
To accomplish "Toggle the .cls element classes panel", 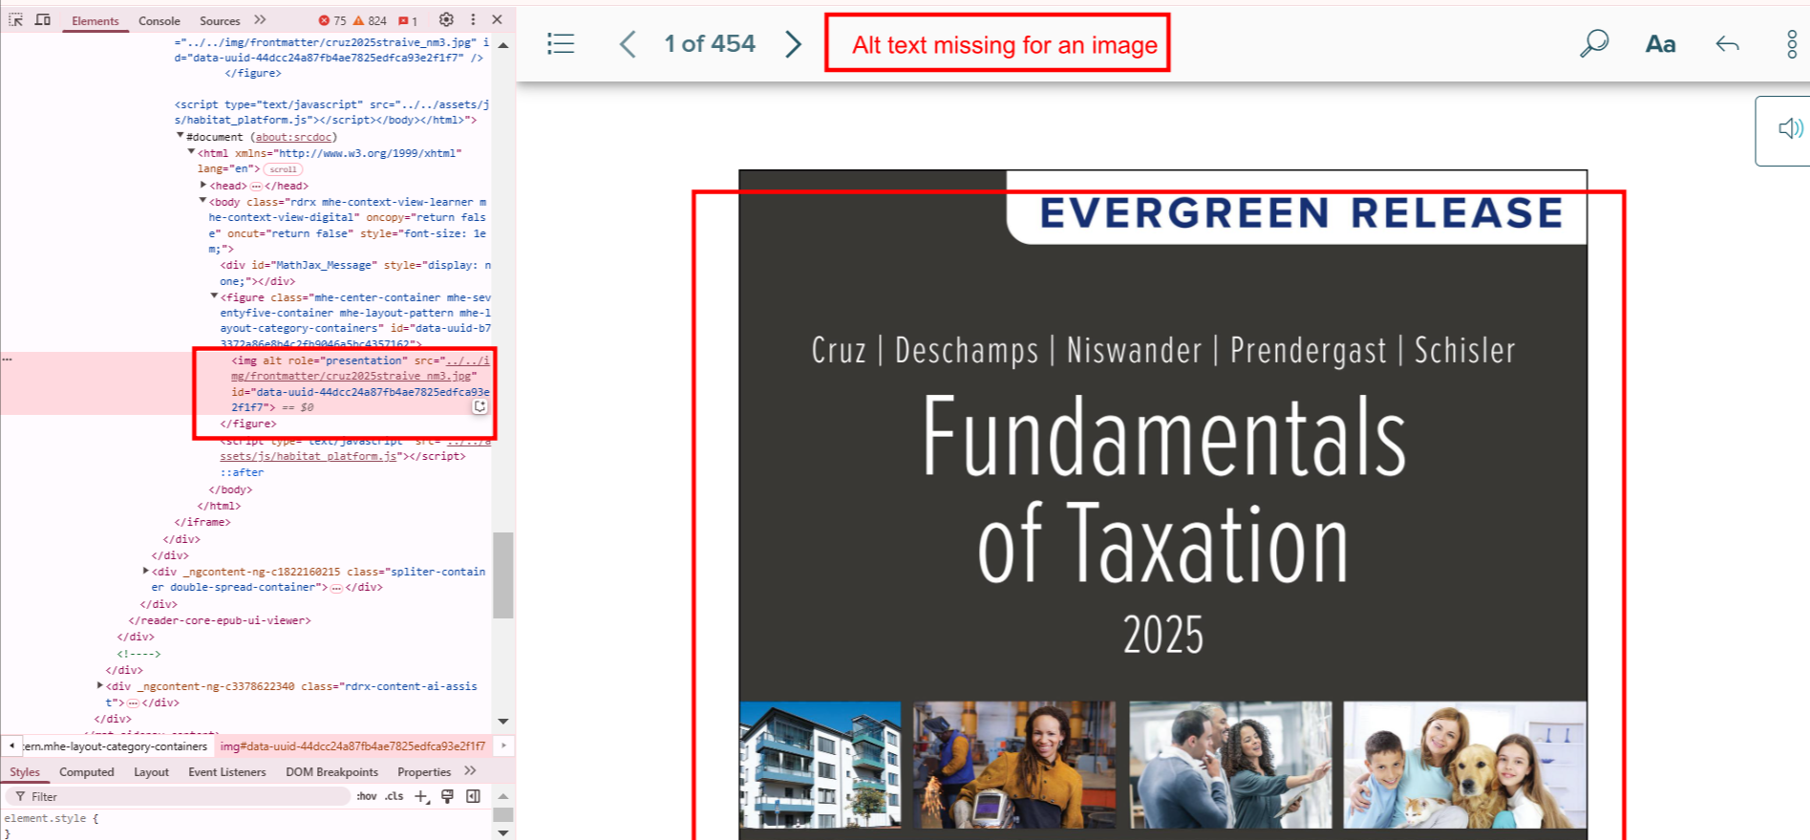I will point(394,797).
